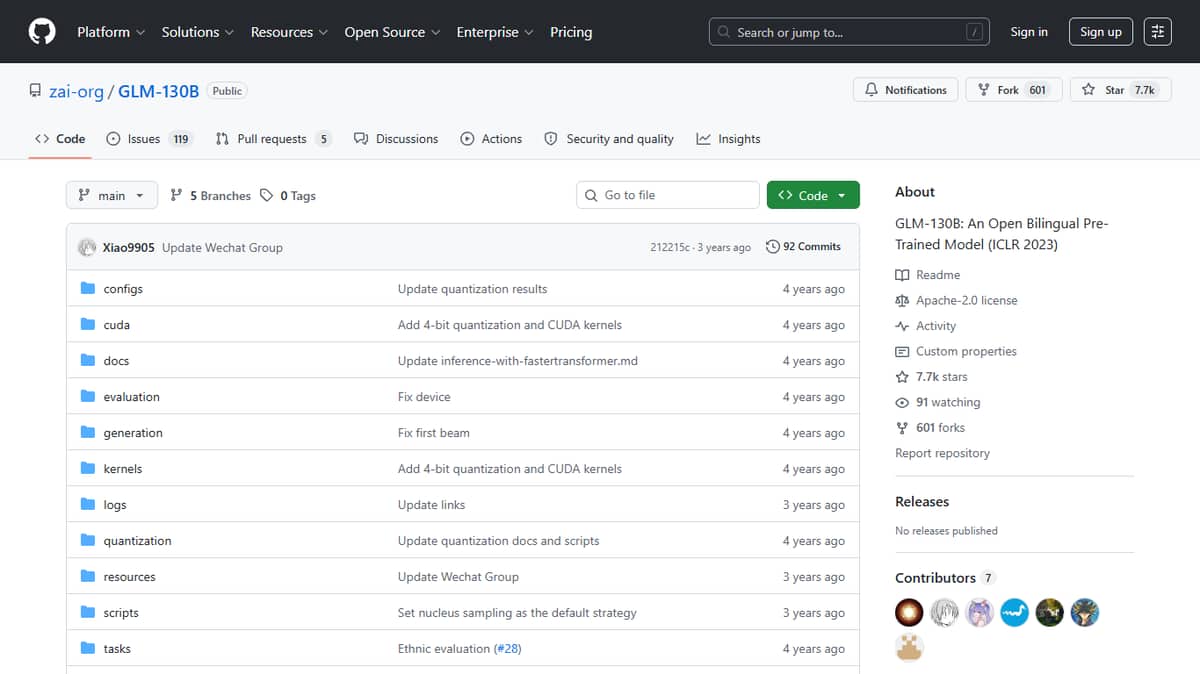Click the Activity pulse icon
This screenshot has width=1200, height=674.
902,326
